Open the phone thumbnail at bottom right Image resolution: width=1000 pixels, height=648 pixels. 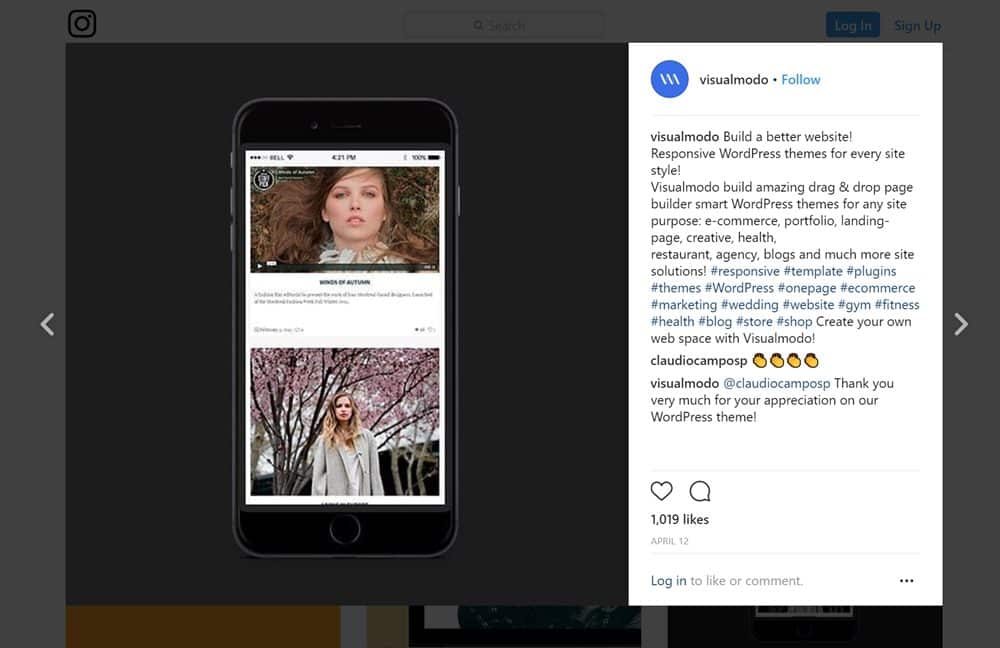pos(804,626)
